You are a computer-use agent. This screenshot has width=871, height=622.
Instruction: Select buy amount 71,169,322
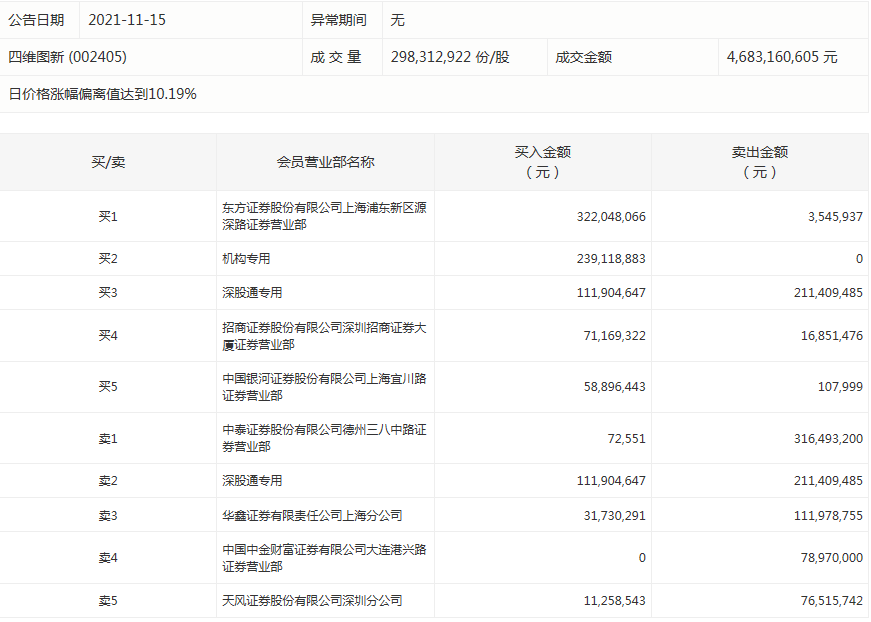coord(614,336)
